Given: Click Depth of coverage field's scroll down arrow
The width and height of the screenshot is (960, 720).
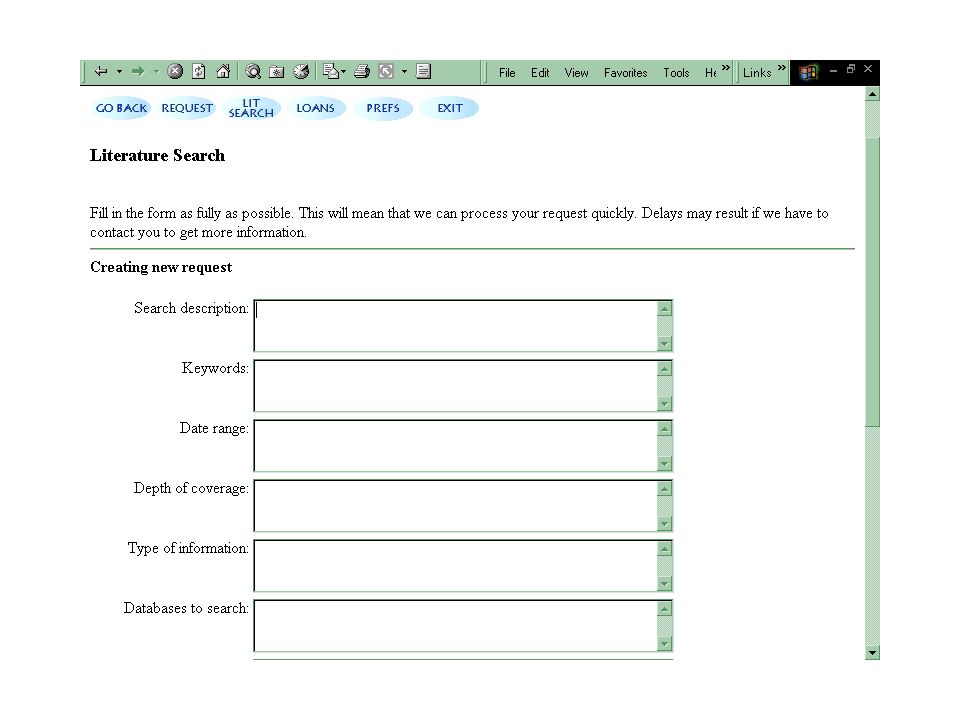Looking at the screenshot, I should tap(664, 523).
